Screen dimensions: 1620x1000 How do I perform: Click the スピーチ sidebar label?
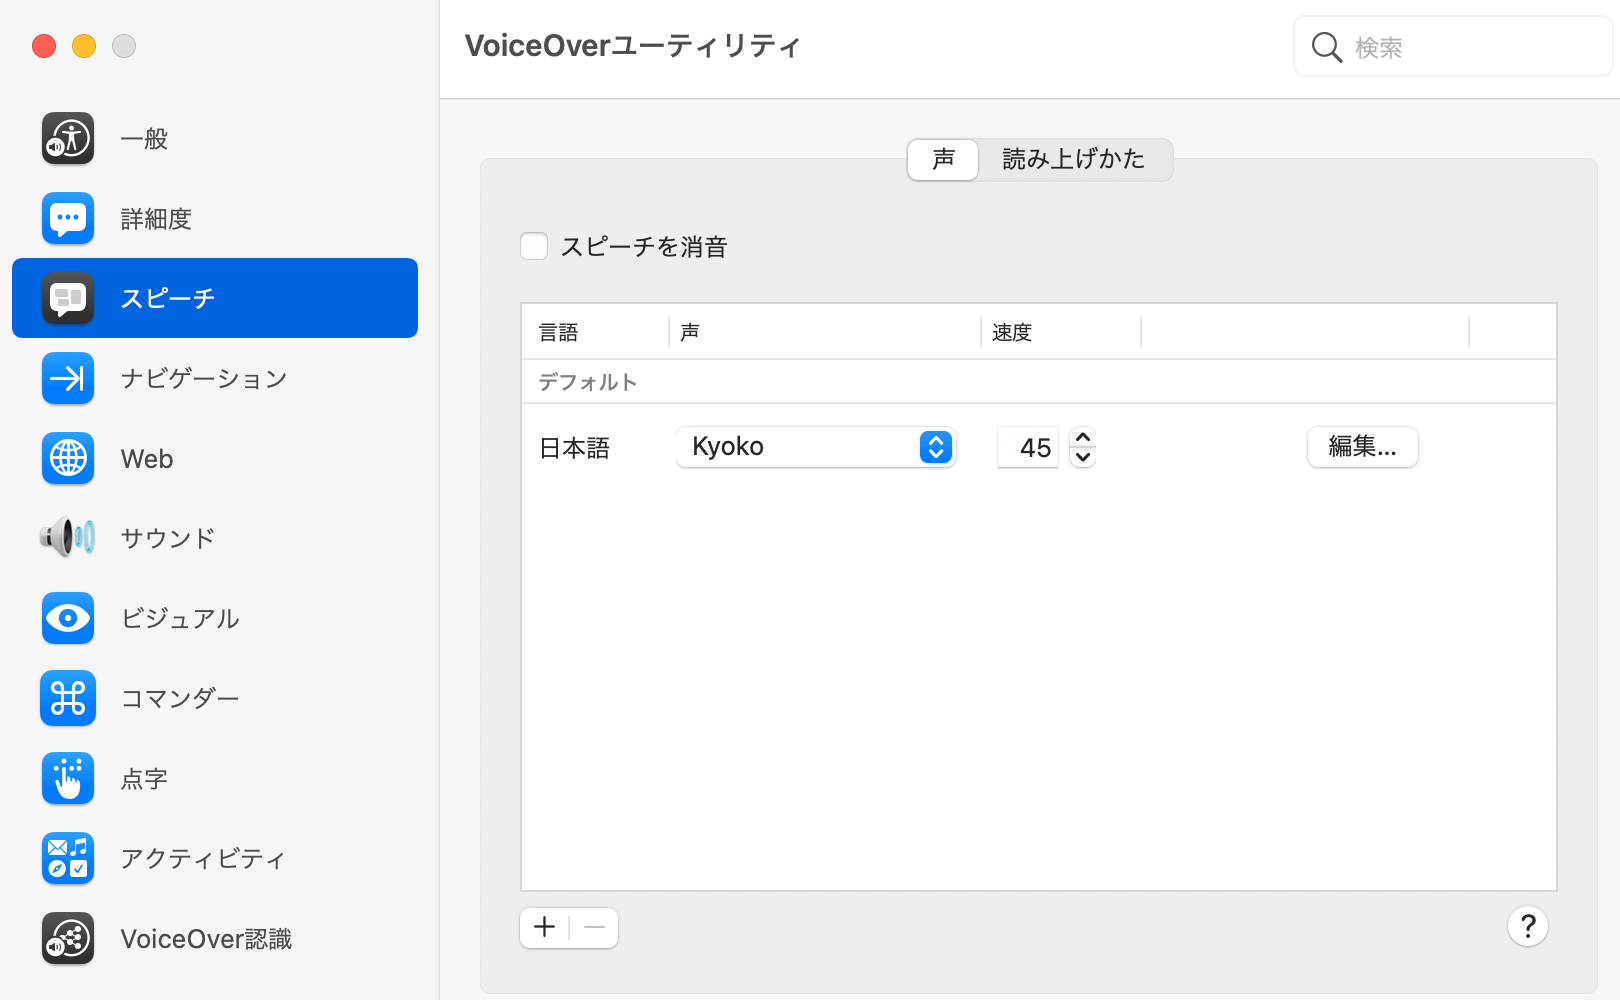168,299
